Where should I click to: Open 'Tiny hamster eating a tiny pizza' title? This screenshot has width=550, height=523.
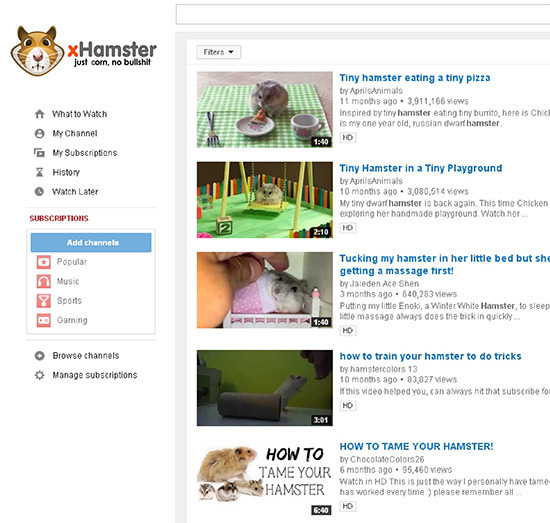415,78
